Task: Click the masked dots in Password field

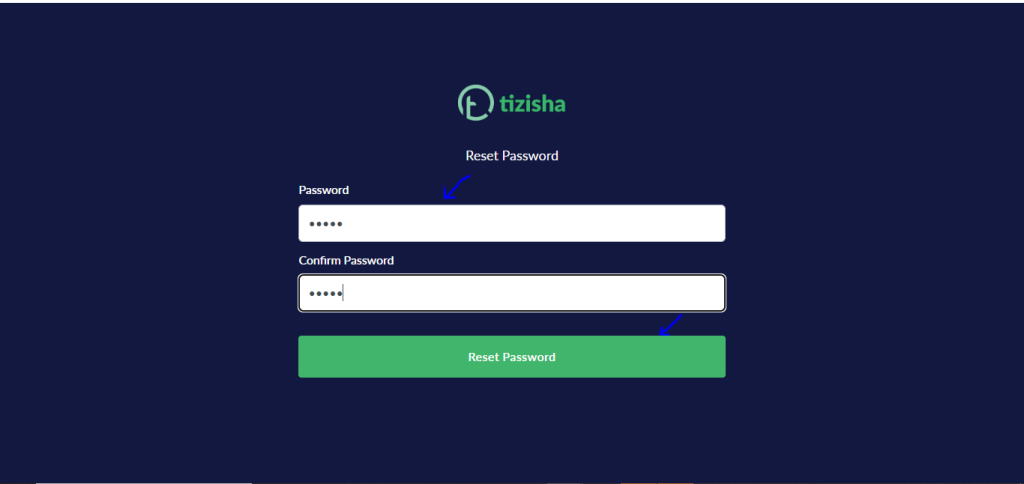Action: [326, 224]
